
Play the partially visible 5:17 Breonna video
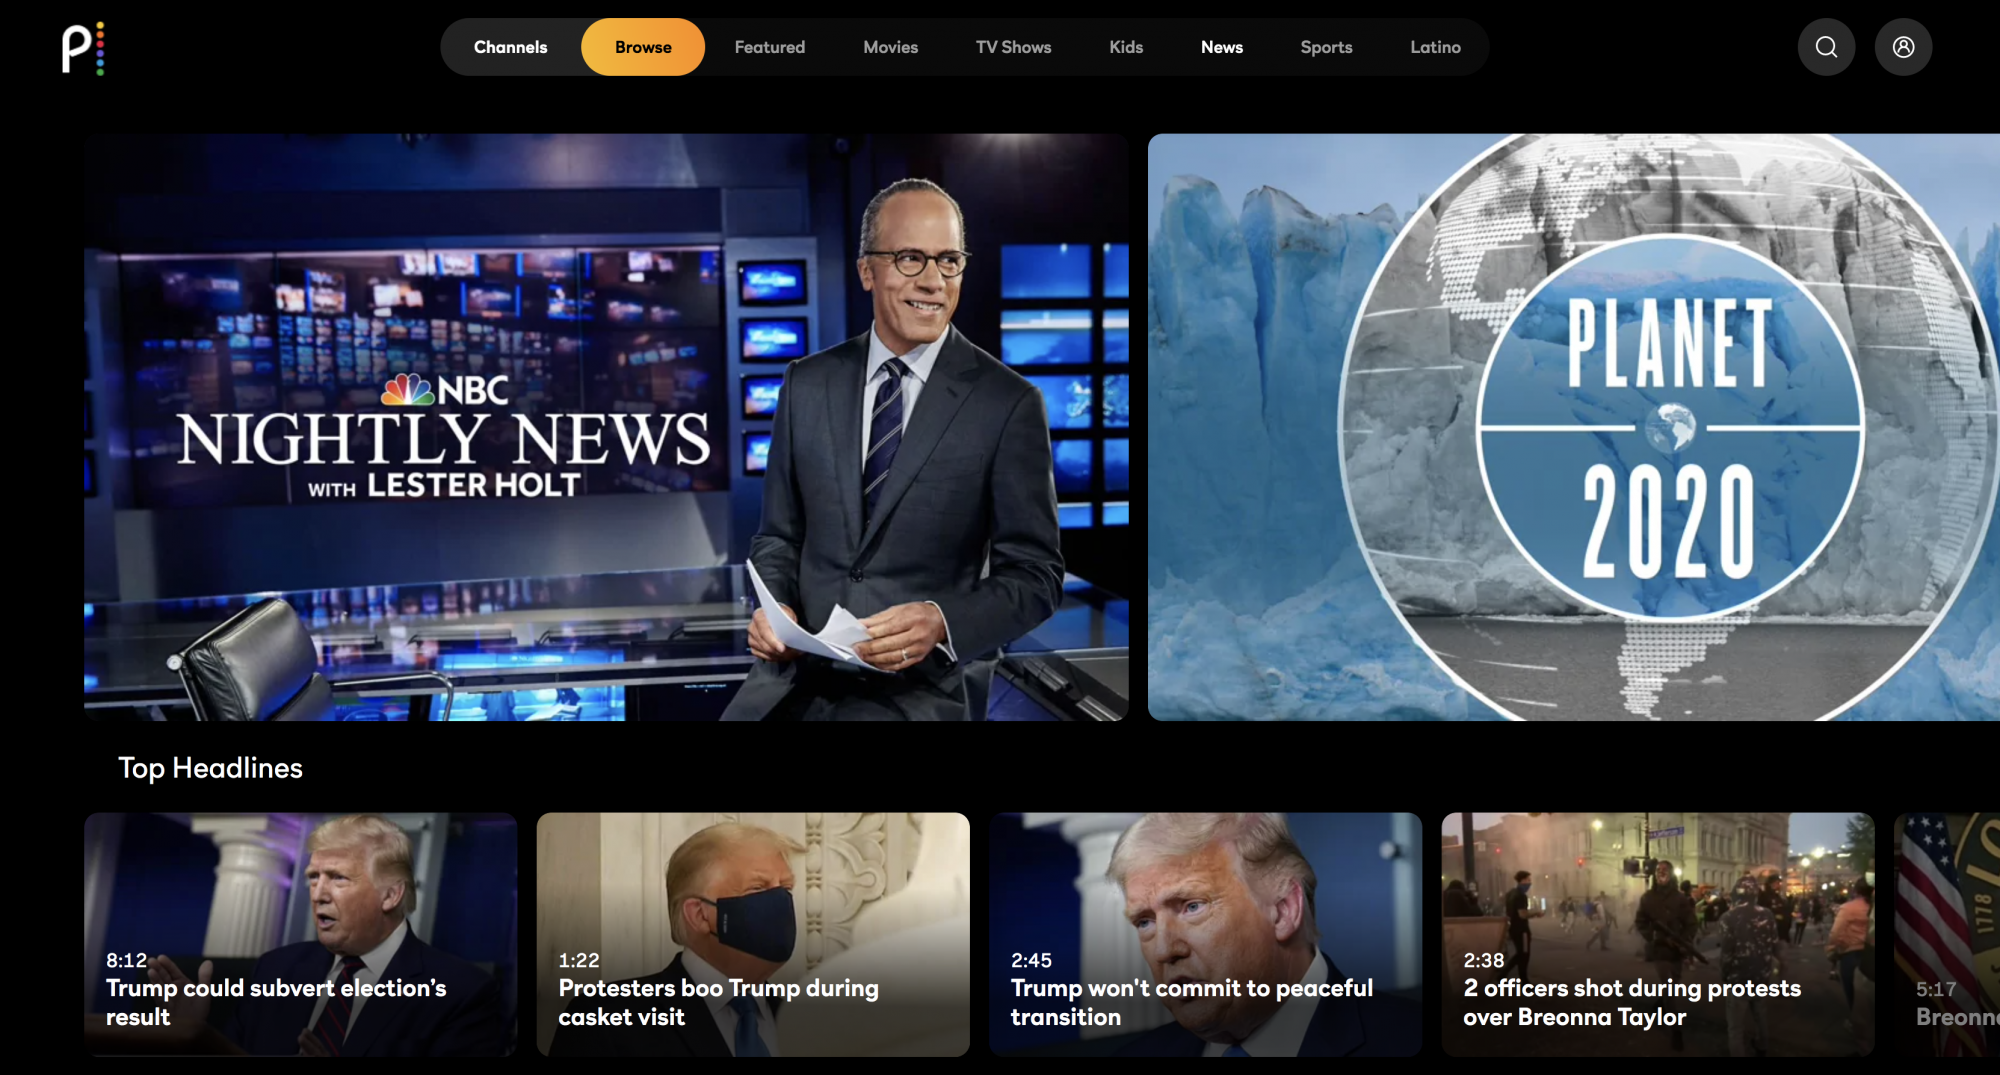point(1947,934)
